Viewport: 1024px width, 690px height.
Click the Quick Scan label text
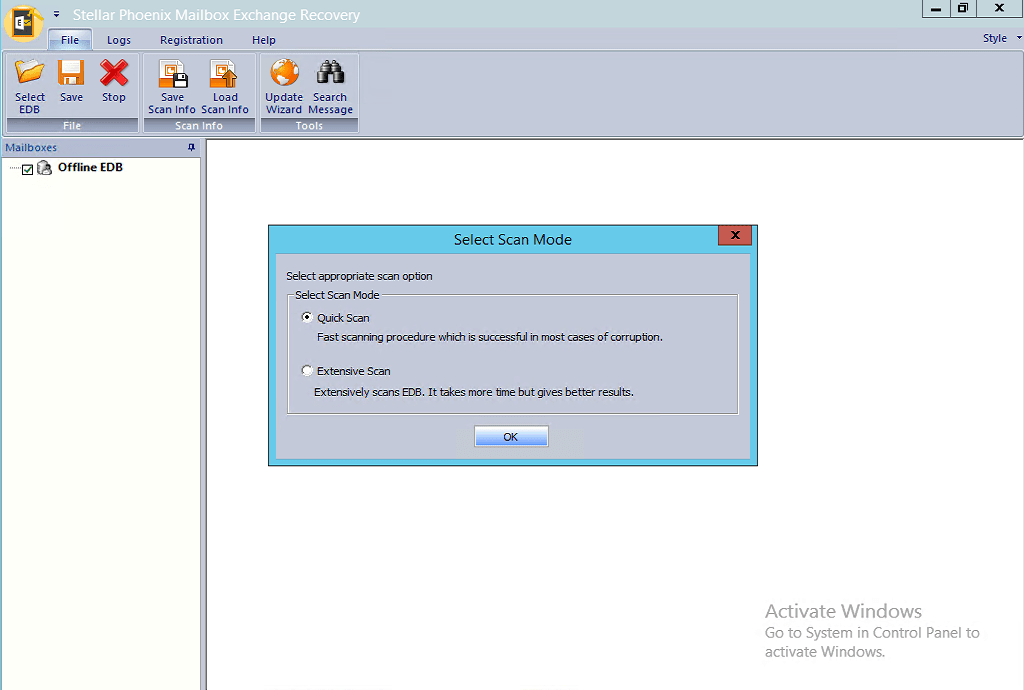[x=344, y=318]
